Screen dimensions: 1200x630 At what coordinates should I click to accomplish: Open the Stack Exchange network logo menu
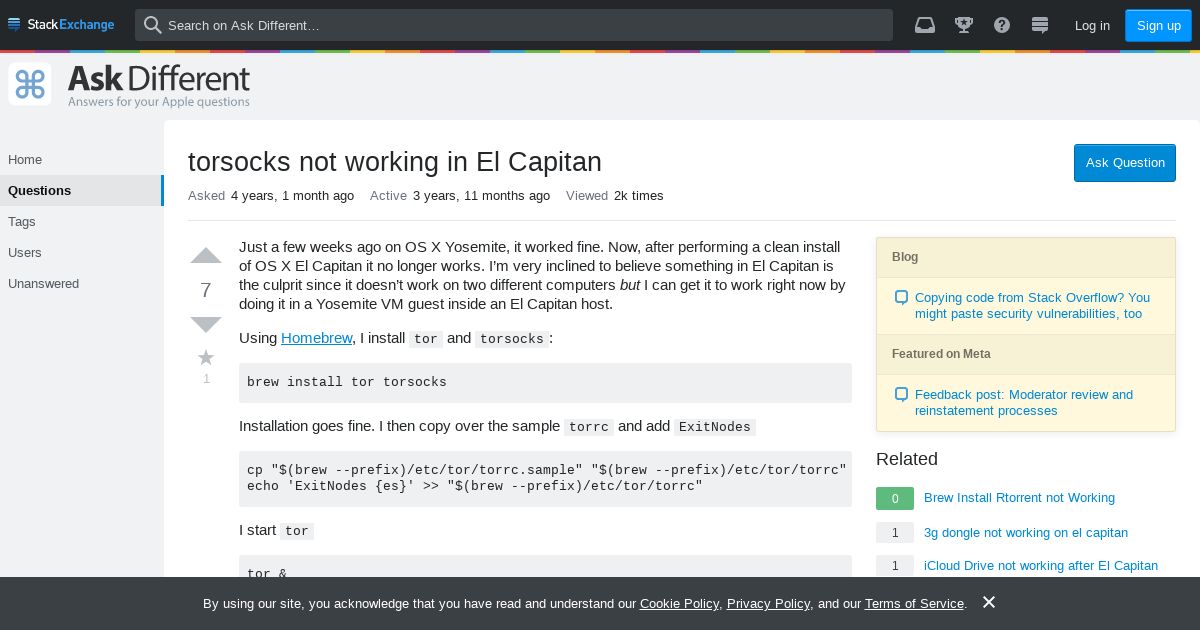coord(61,25)
